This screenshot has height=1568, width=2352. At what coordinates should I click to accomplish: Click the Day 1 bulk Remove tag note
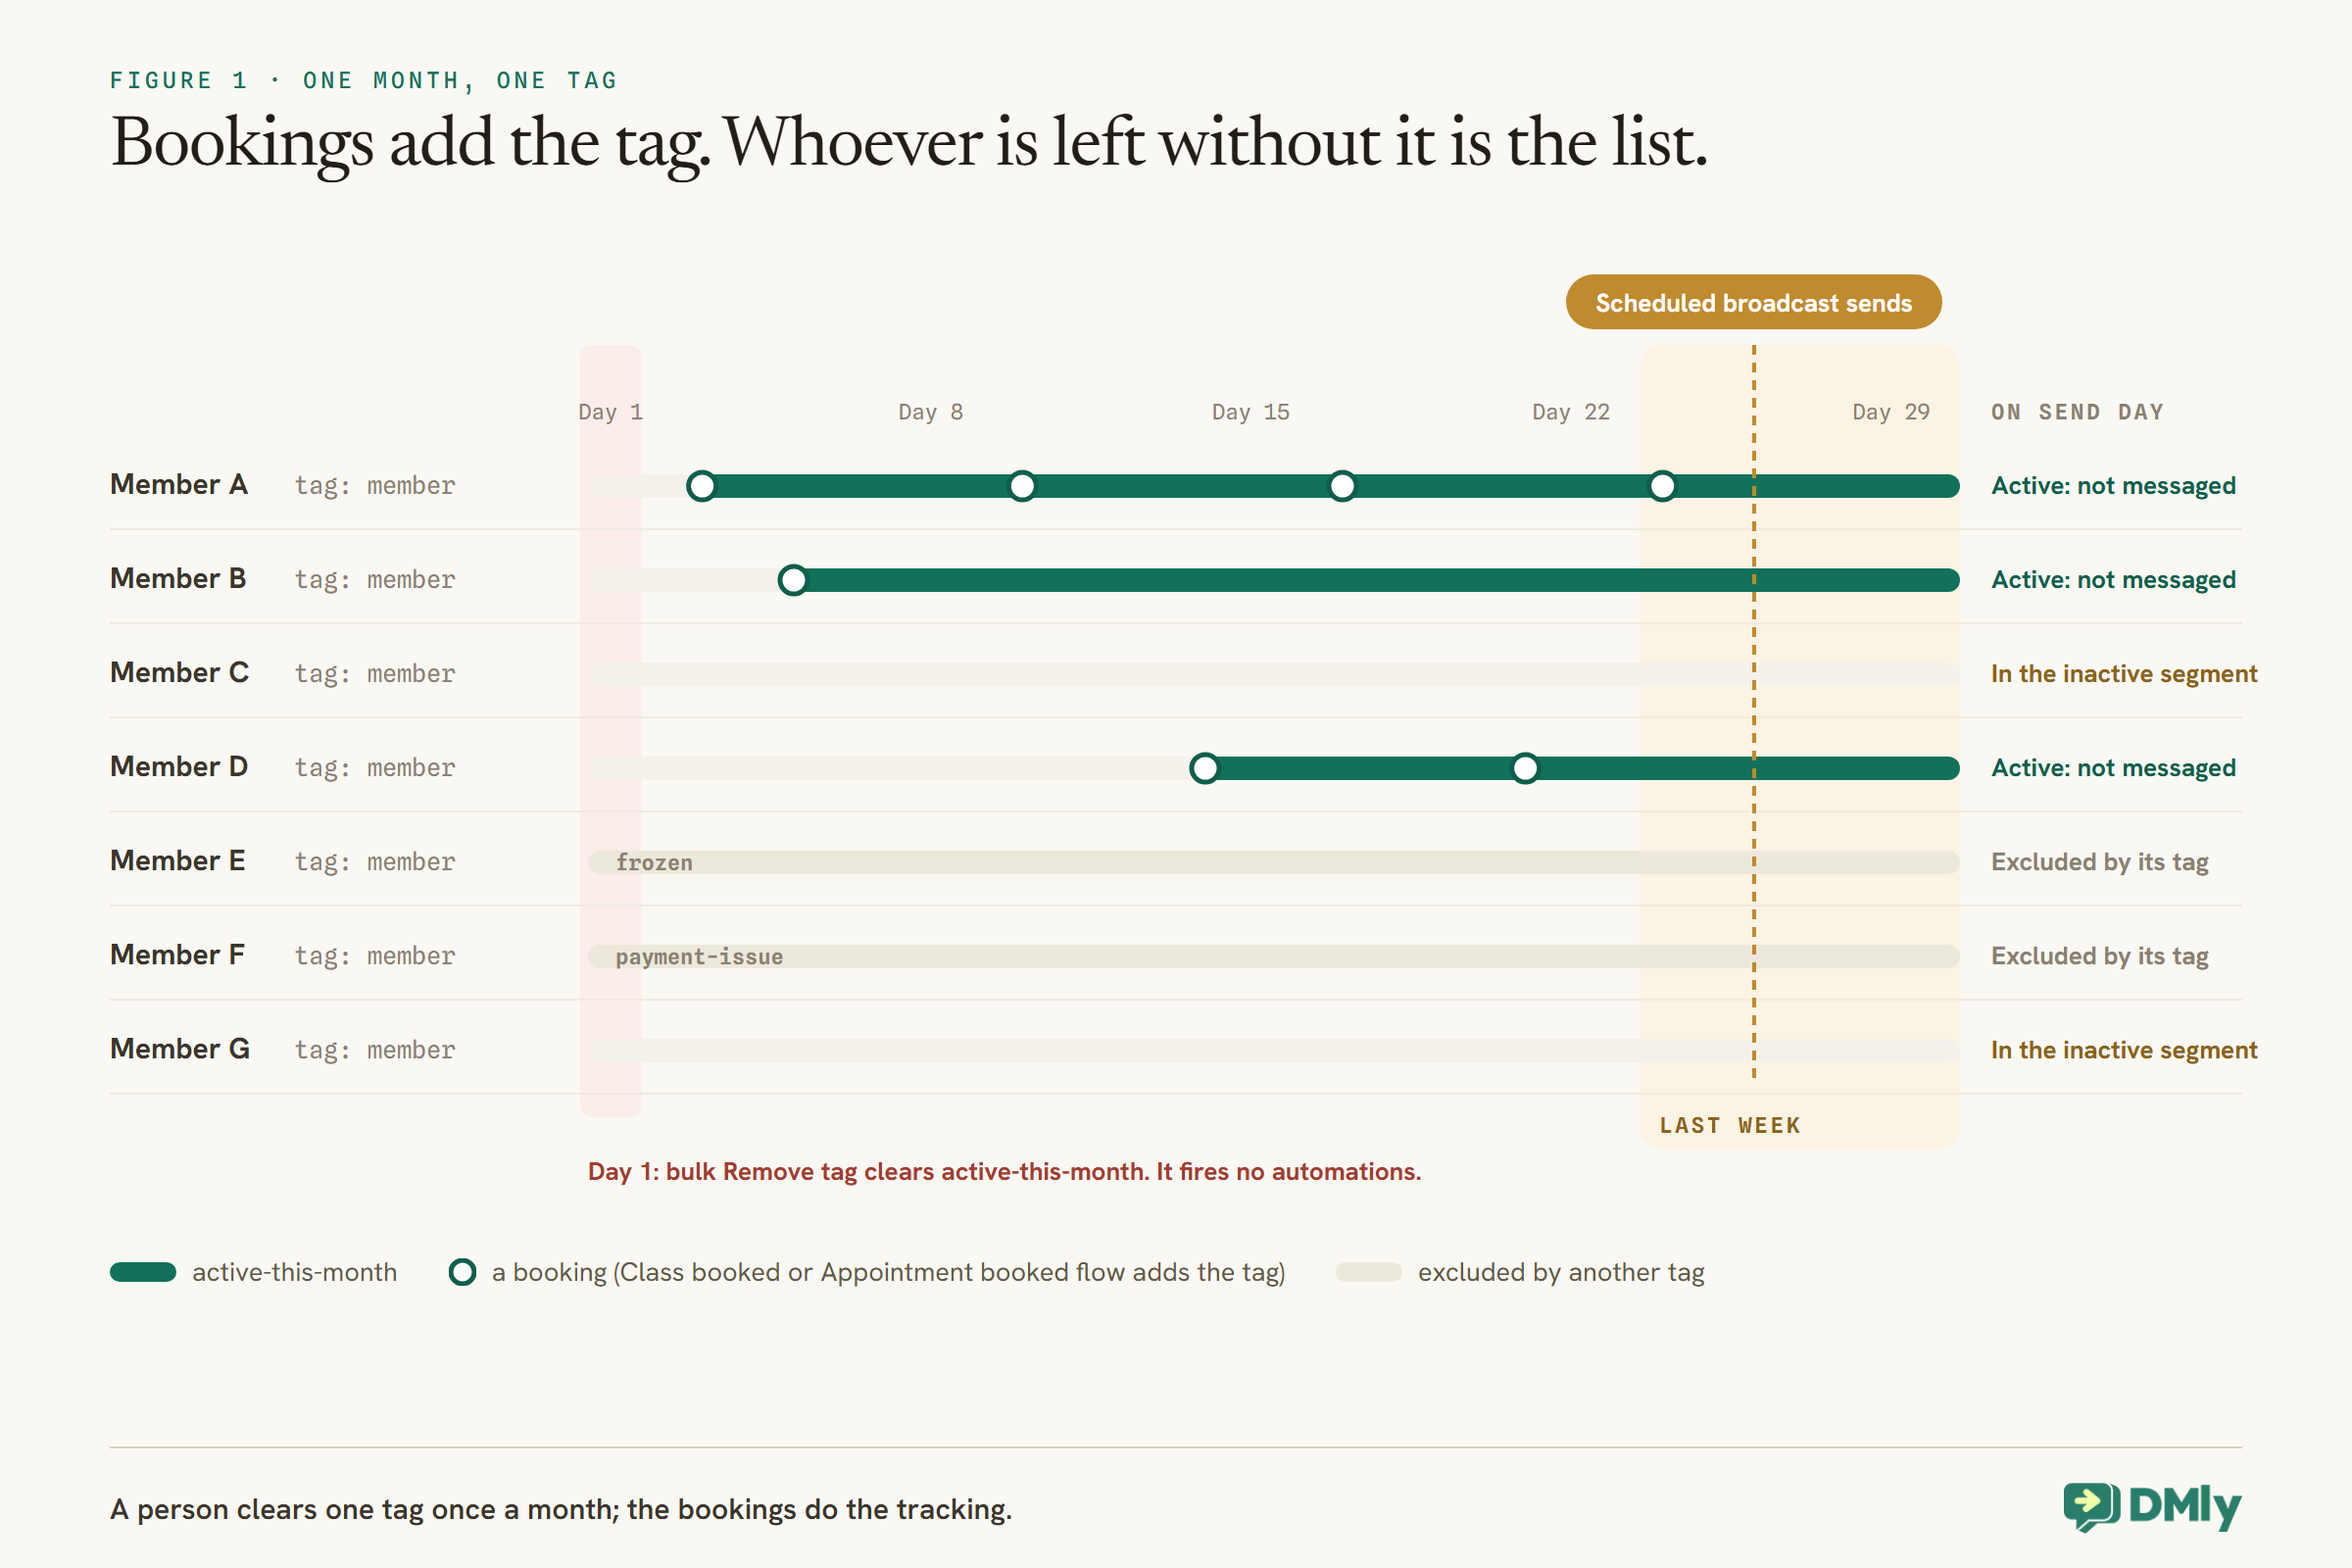point(1004,1172)
